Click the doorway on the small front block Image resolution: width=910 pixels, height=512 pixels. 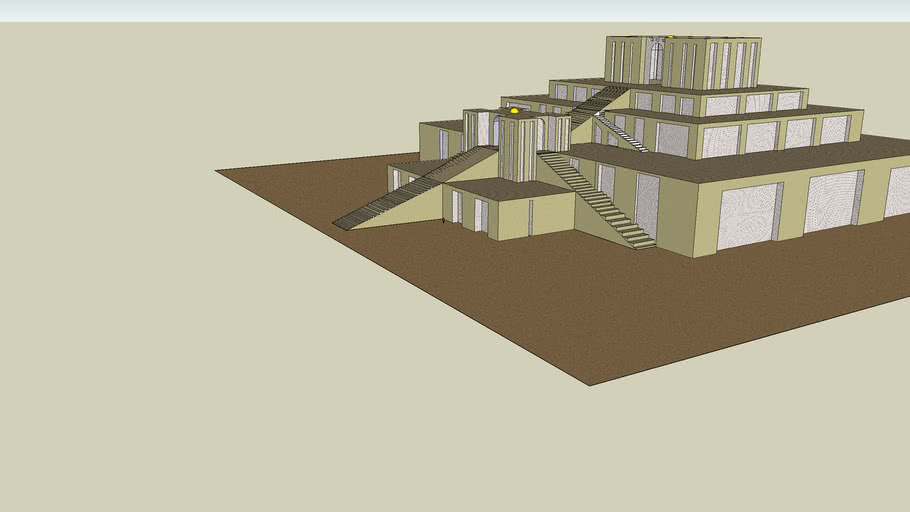click(480, 215)
